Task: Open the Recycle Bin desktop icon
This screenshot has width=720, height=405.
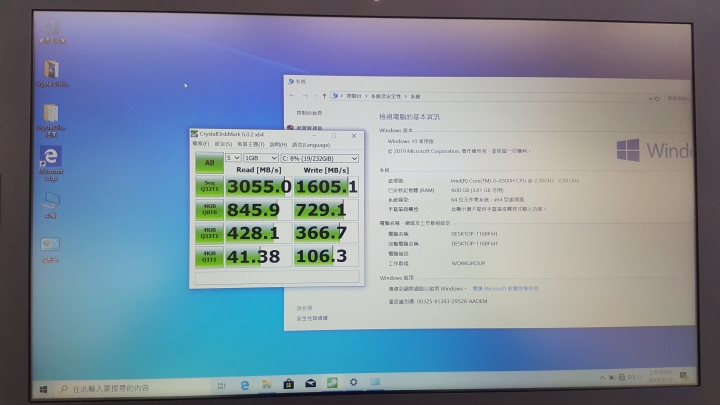Action: [x=52, y=32]
